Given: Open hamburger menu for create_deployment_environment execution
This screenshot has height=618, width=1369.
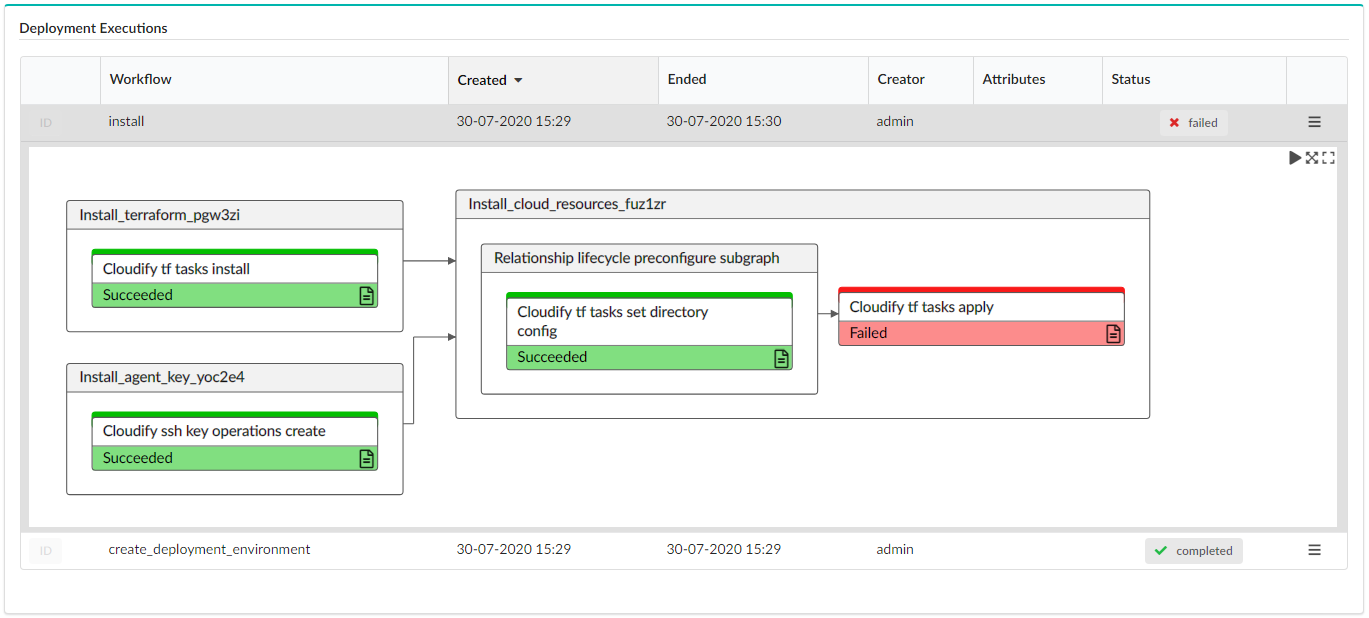Looking at the screenshot, I should coord(1314,550).
